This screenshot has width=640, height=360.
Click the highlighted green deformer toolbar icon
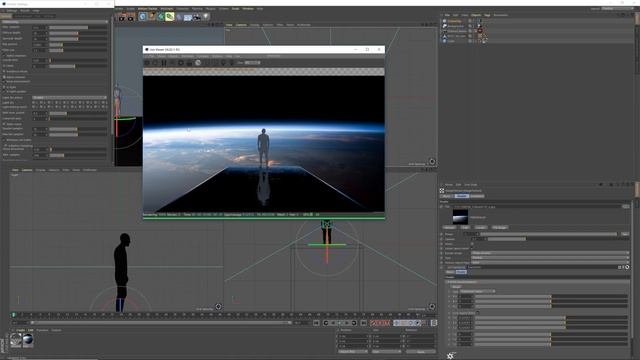(169, 17)
